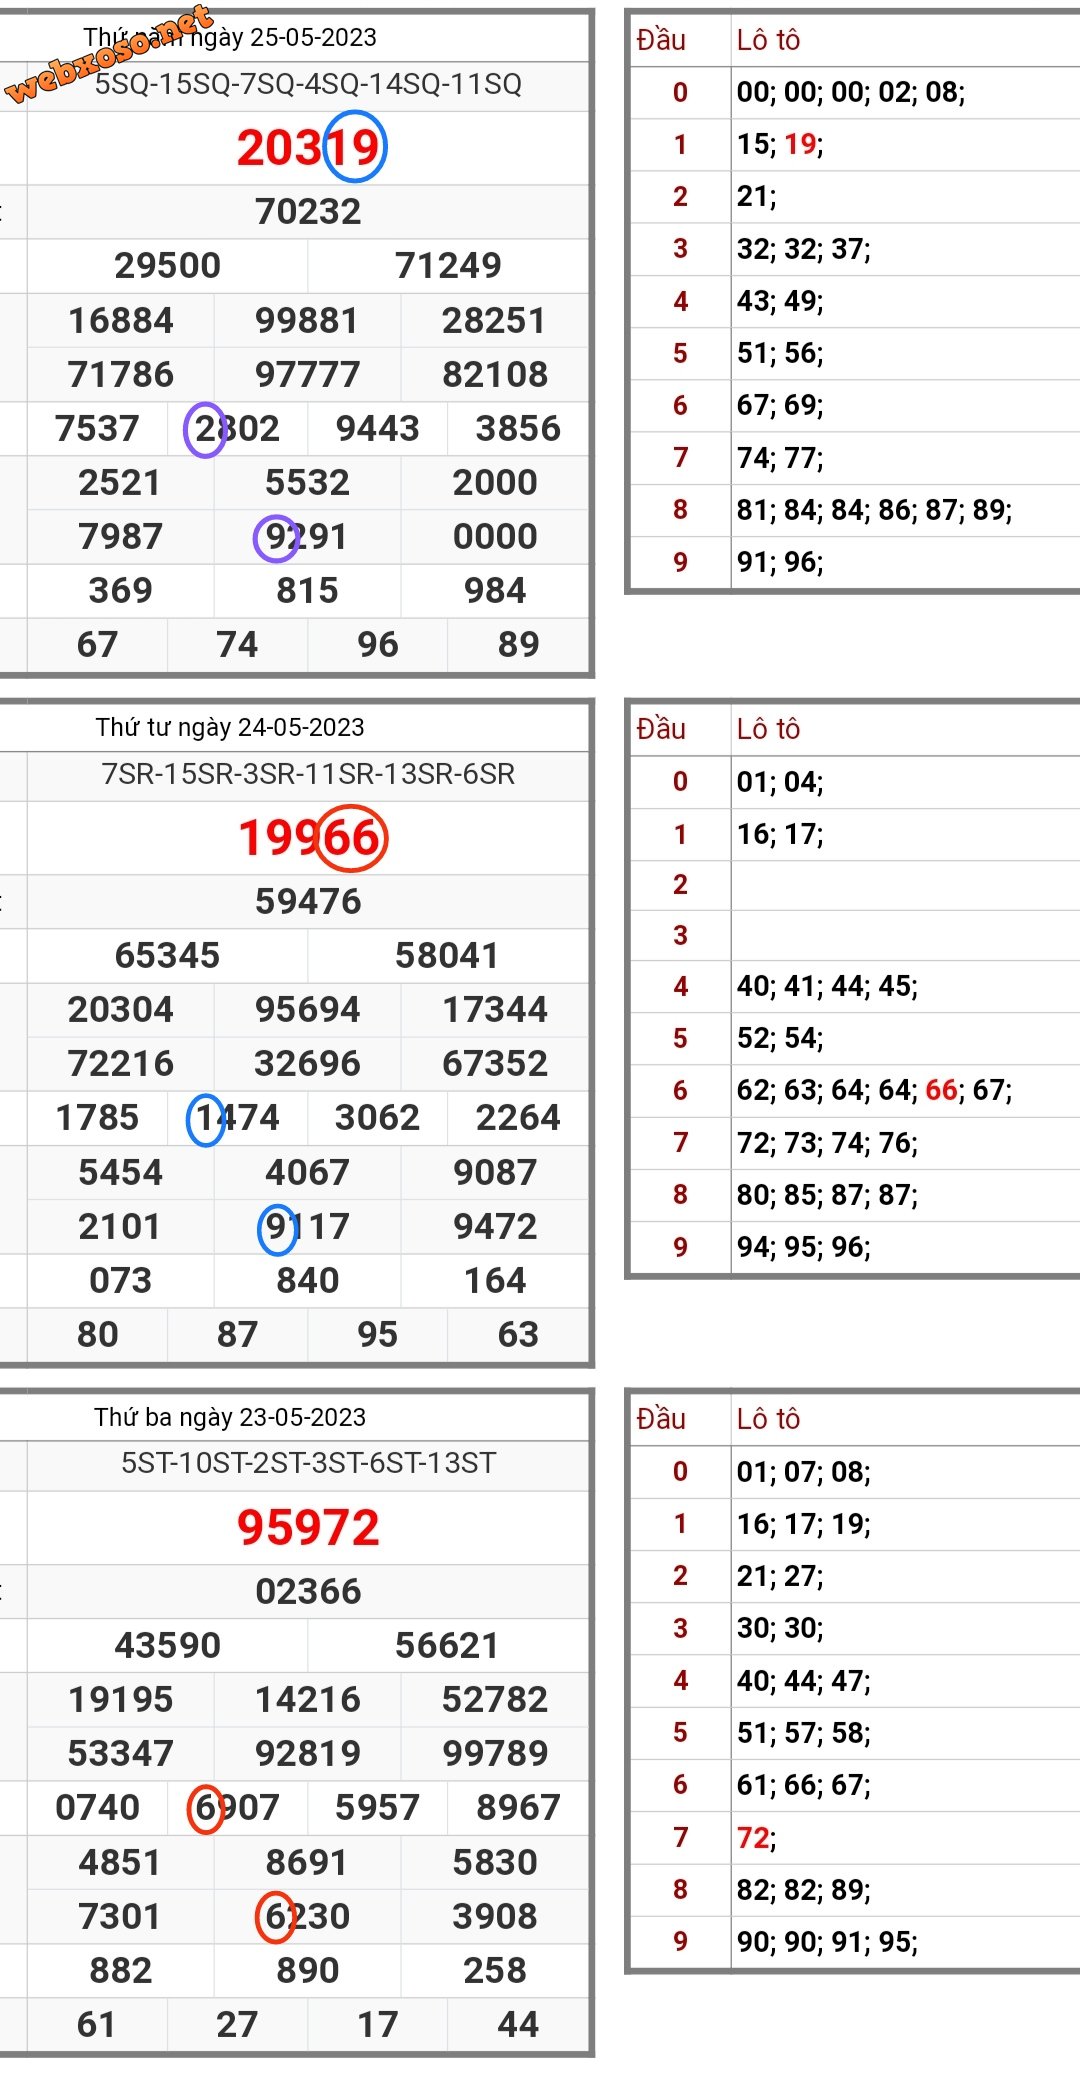Click the four-digit number 3908

[495, 1916]
